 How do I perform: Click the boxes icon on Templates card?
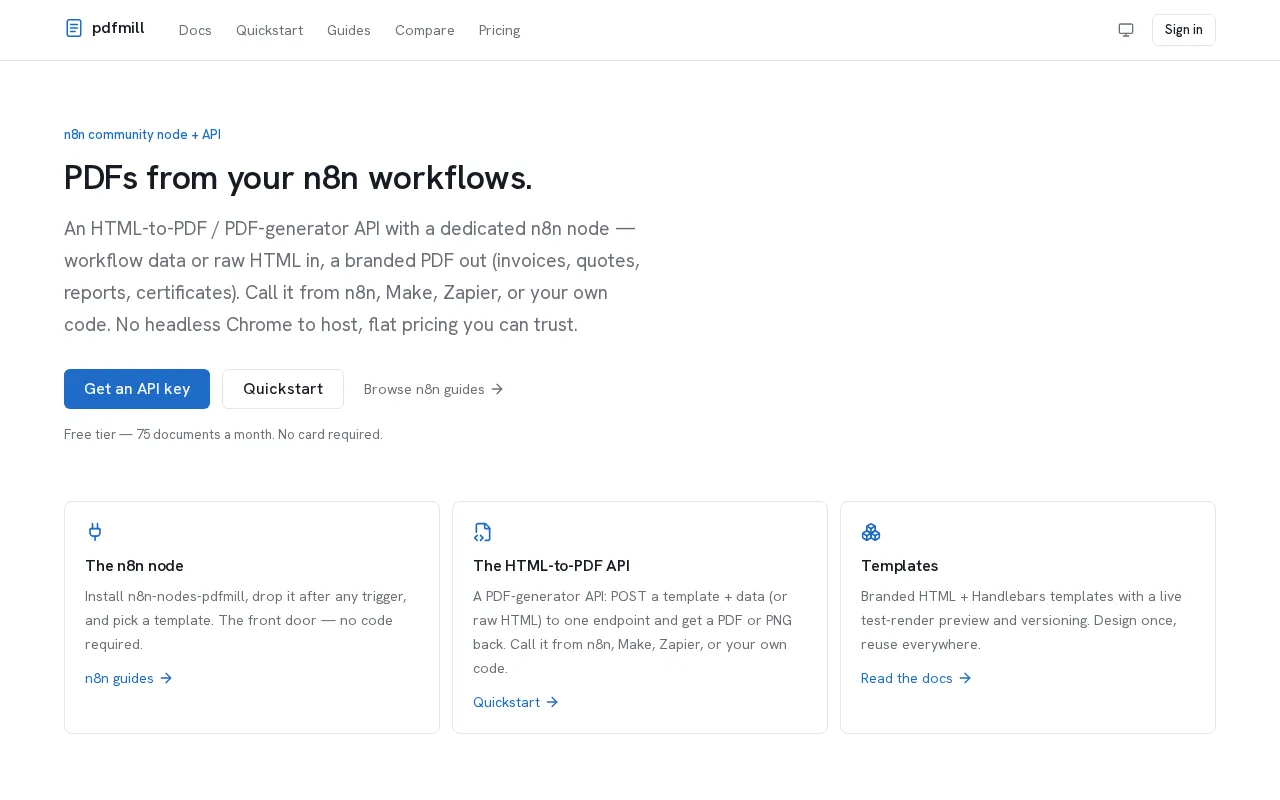point(871,532)
